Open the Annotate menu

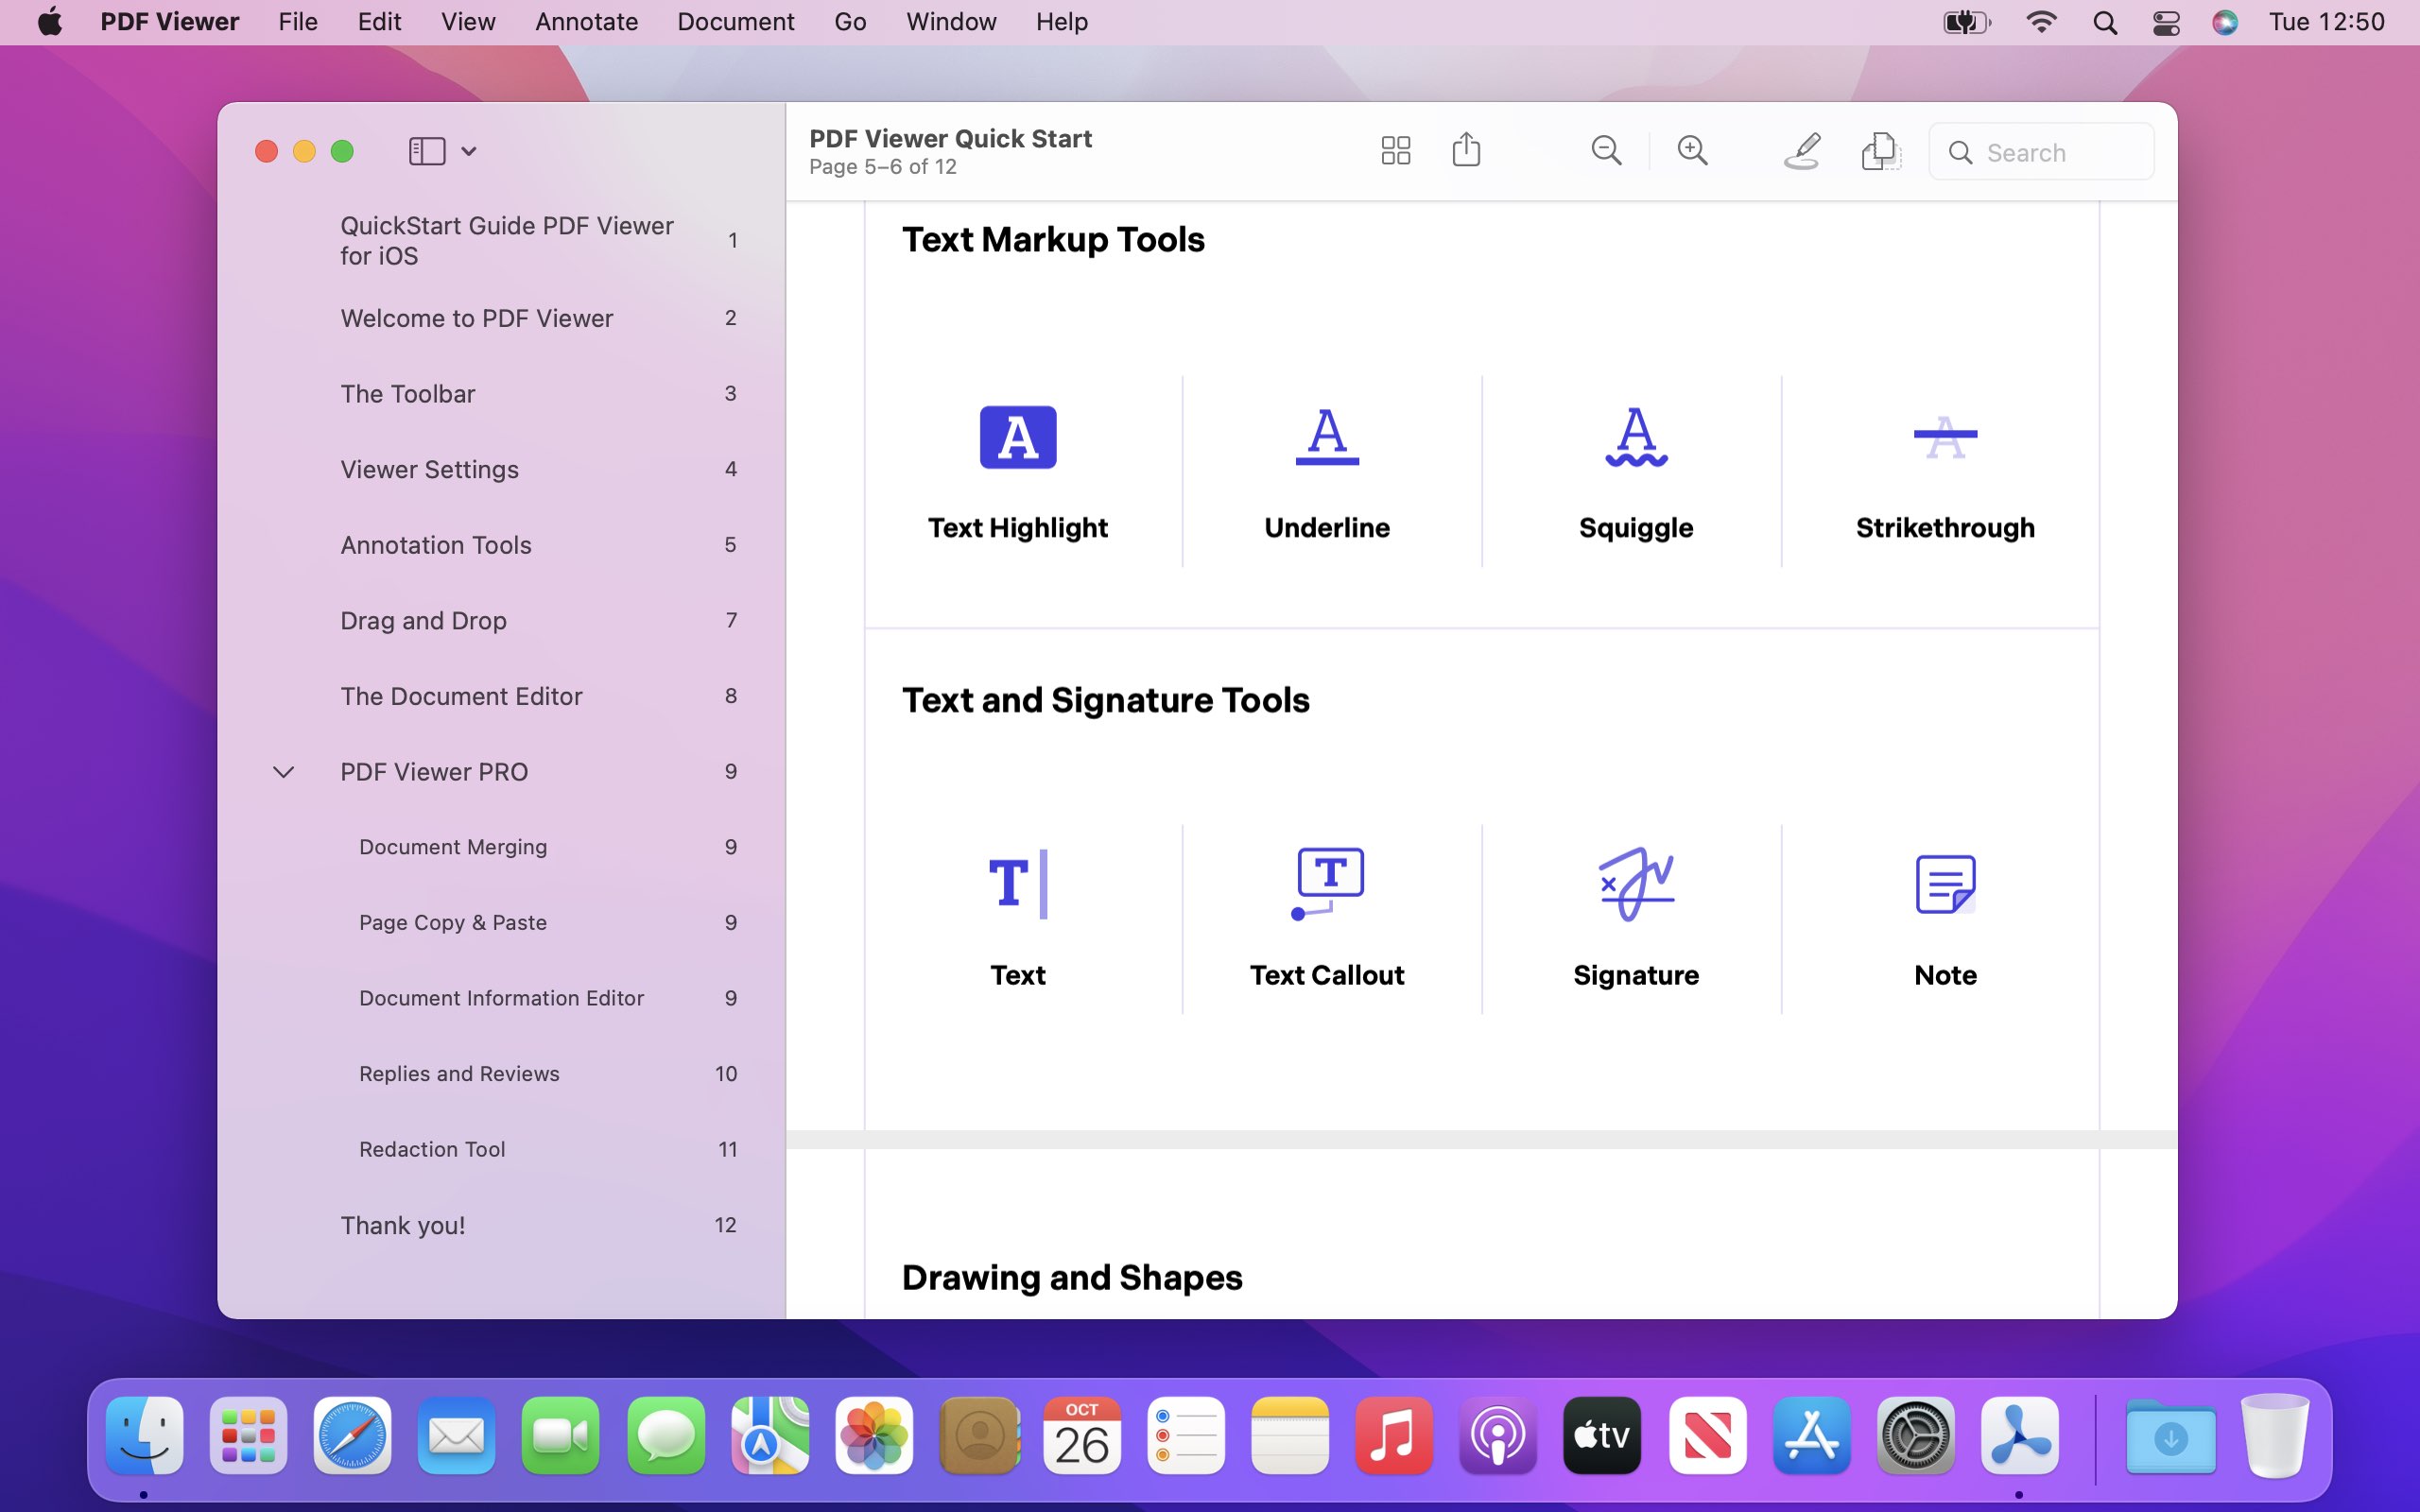587,21
